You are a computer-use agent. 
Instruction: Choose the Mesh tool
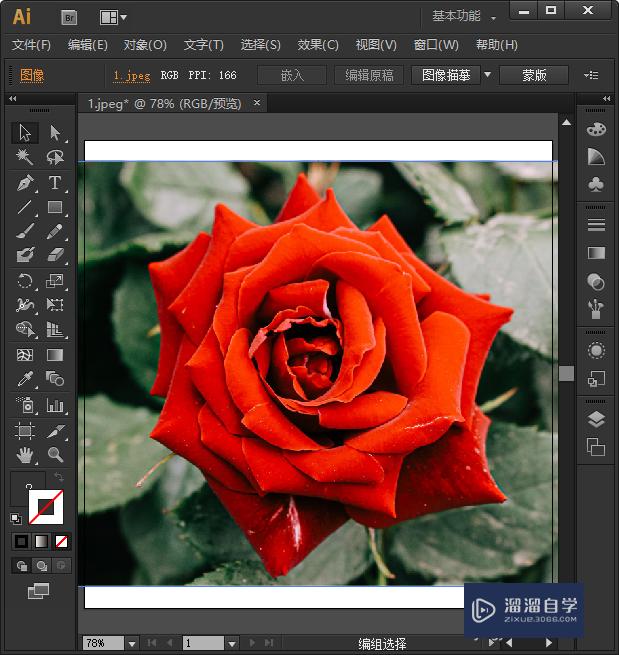click(x=25, y=355)
